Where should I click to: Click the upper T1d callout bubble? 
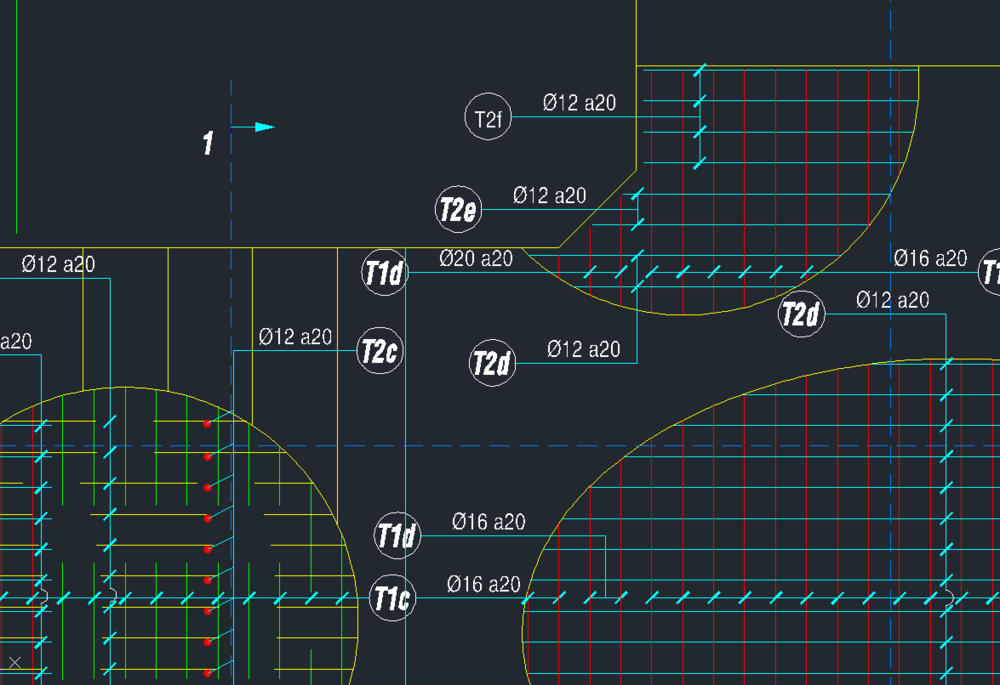click(387, 271)
